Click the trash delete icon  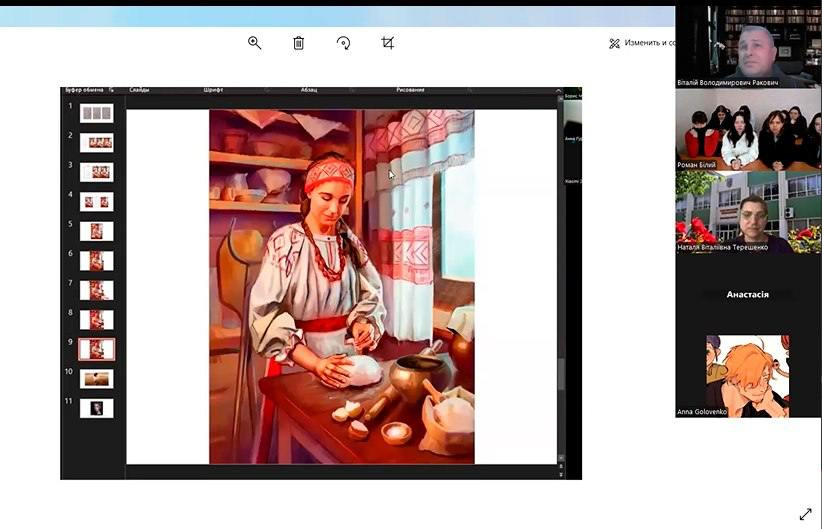point(298,43)
